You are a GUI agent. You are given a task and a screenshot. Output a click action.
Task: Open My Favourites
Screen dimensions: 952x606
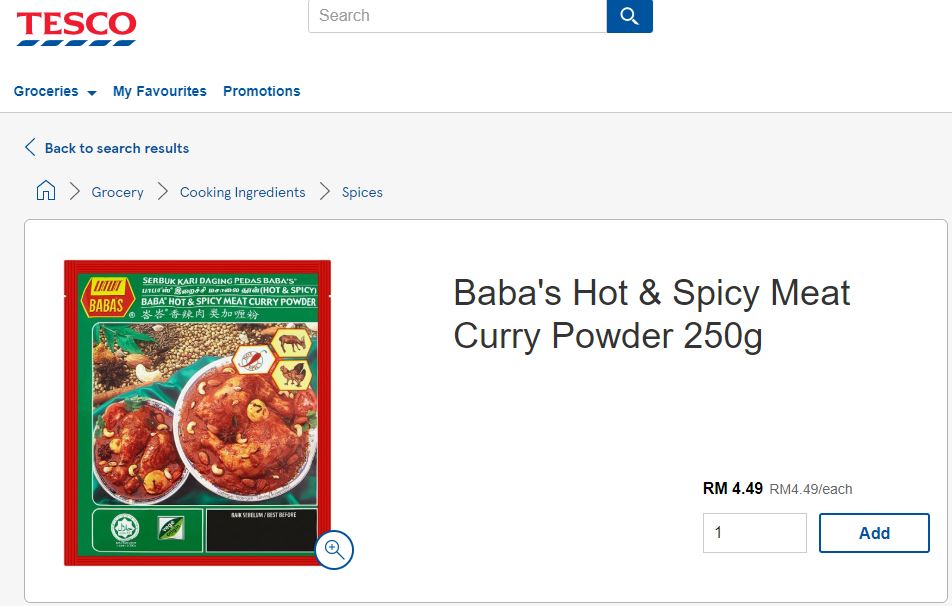click(160, 91)
